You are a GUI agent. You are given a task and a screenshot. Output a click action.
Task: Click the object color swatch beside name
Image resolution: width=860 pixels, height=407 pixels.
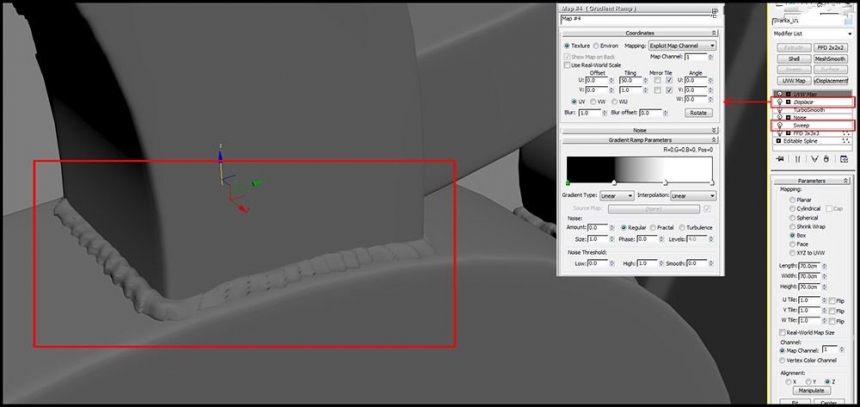[850, 20]
